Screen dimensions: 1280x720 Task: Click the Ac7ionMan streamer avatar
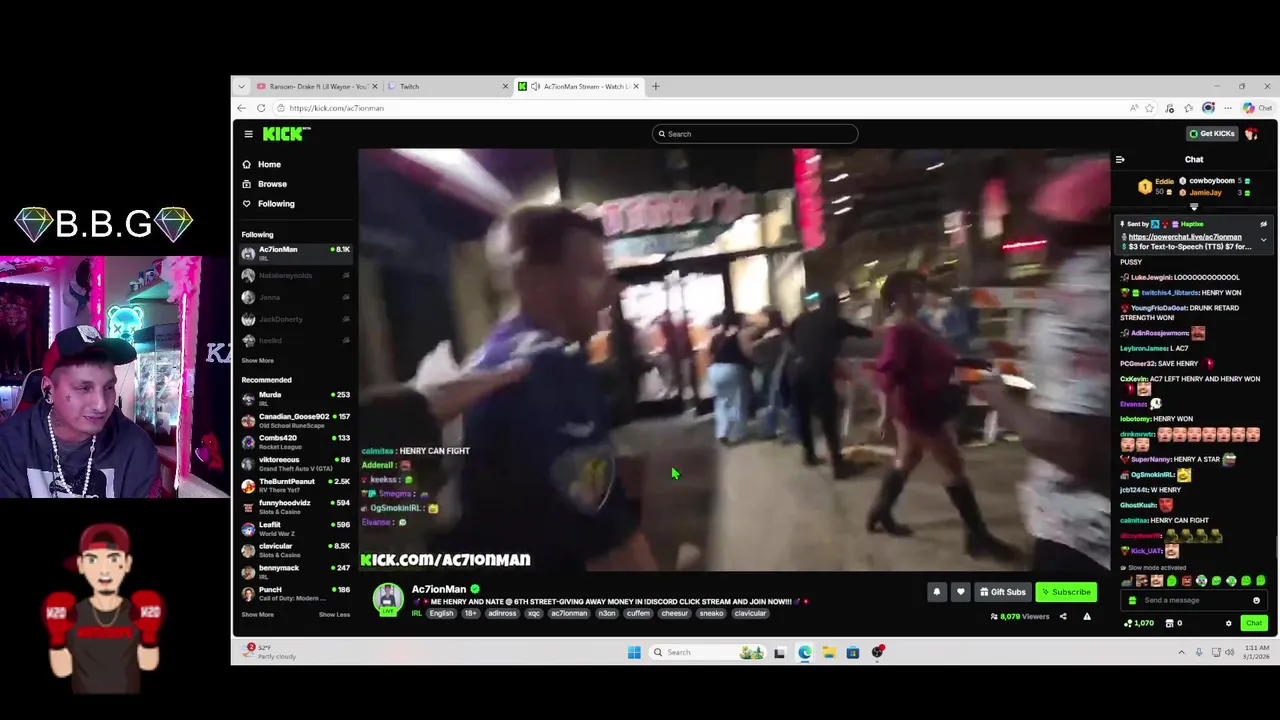tap(388, 599)
